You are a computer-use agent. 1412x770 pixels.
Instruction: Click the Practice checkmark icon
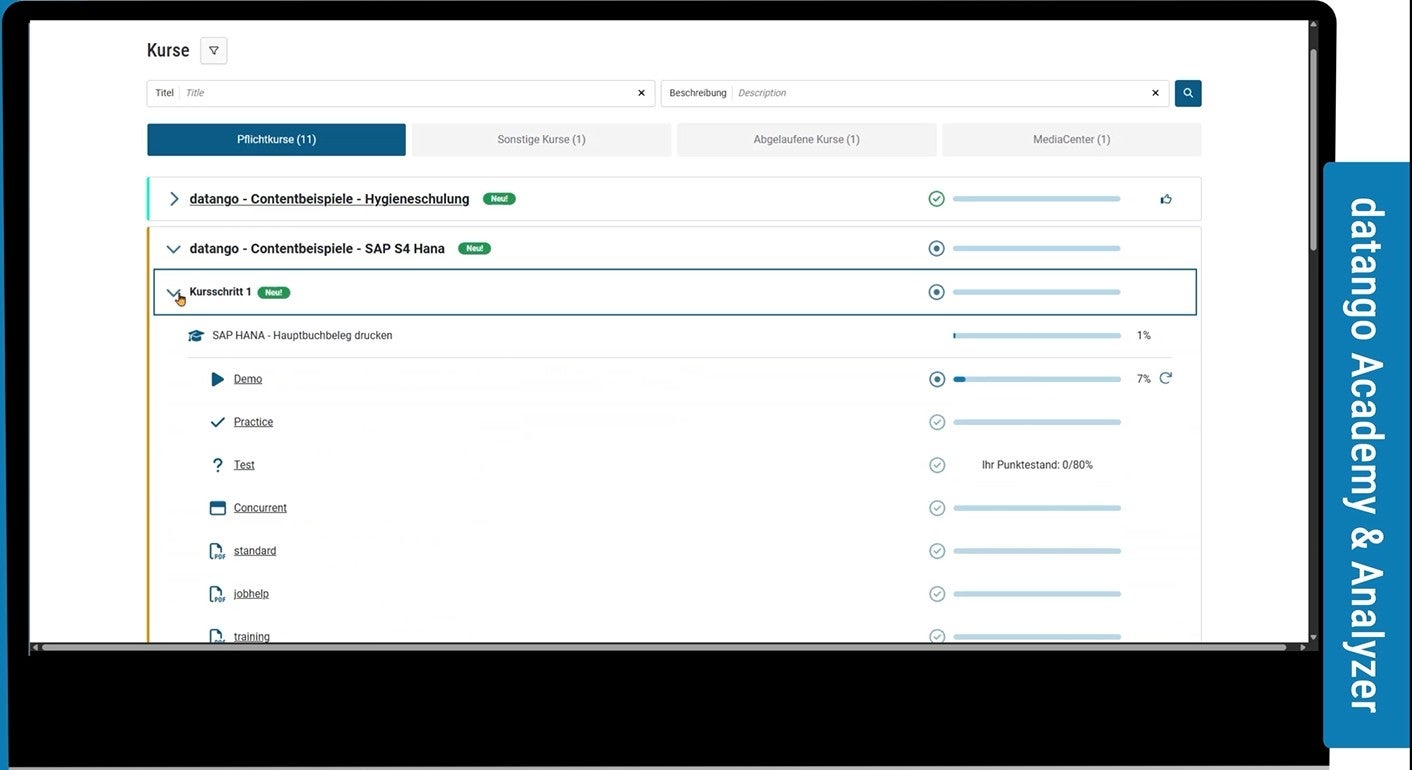click(x=218, y=422)
